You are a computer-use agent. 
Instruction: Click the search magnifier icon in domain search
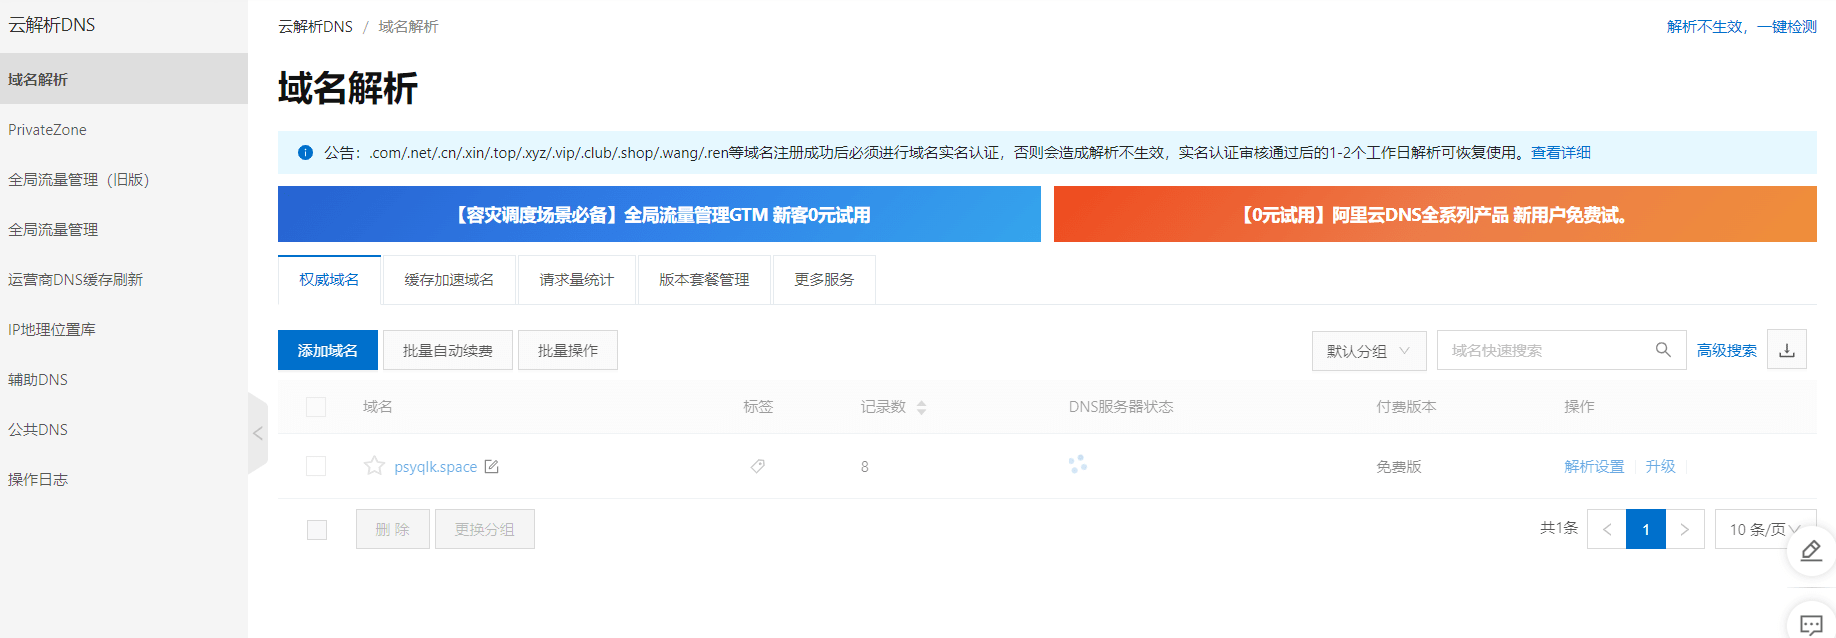[1663, 350]
